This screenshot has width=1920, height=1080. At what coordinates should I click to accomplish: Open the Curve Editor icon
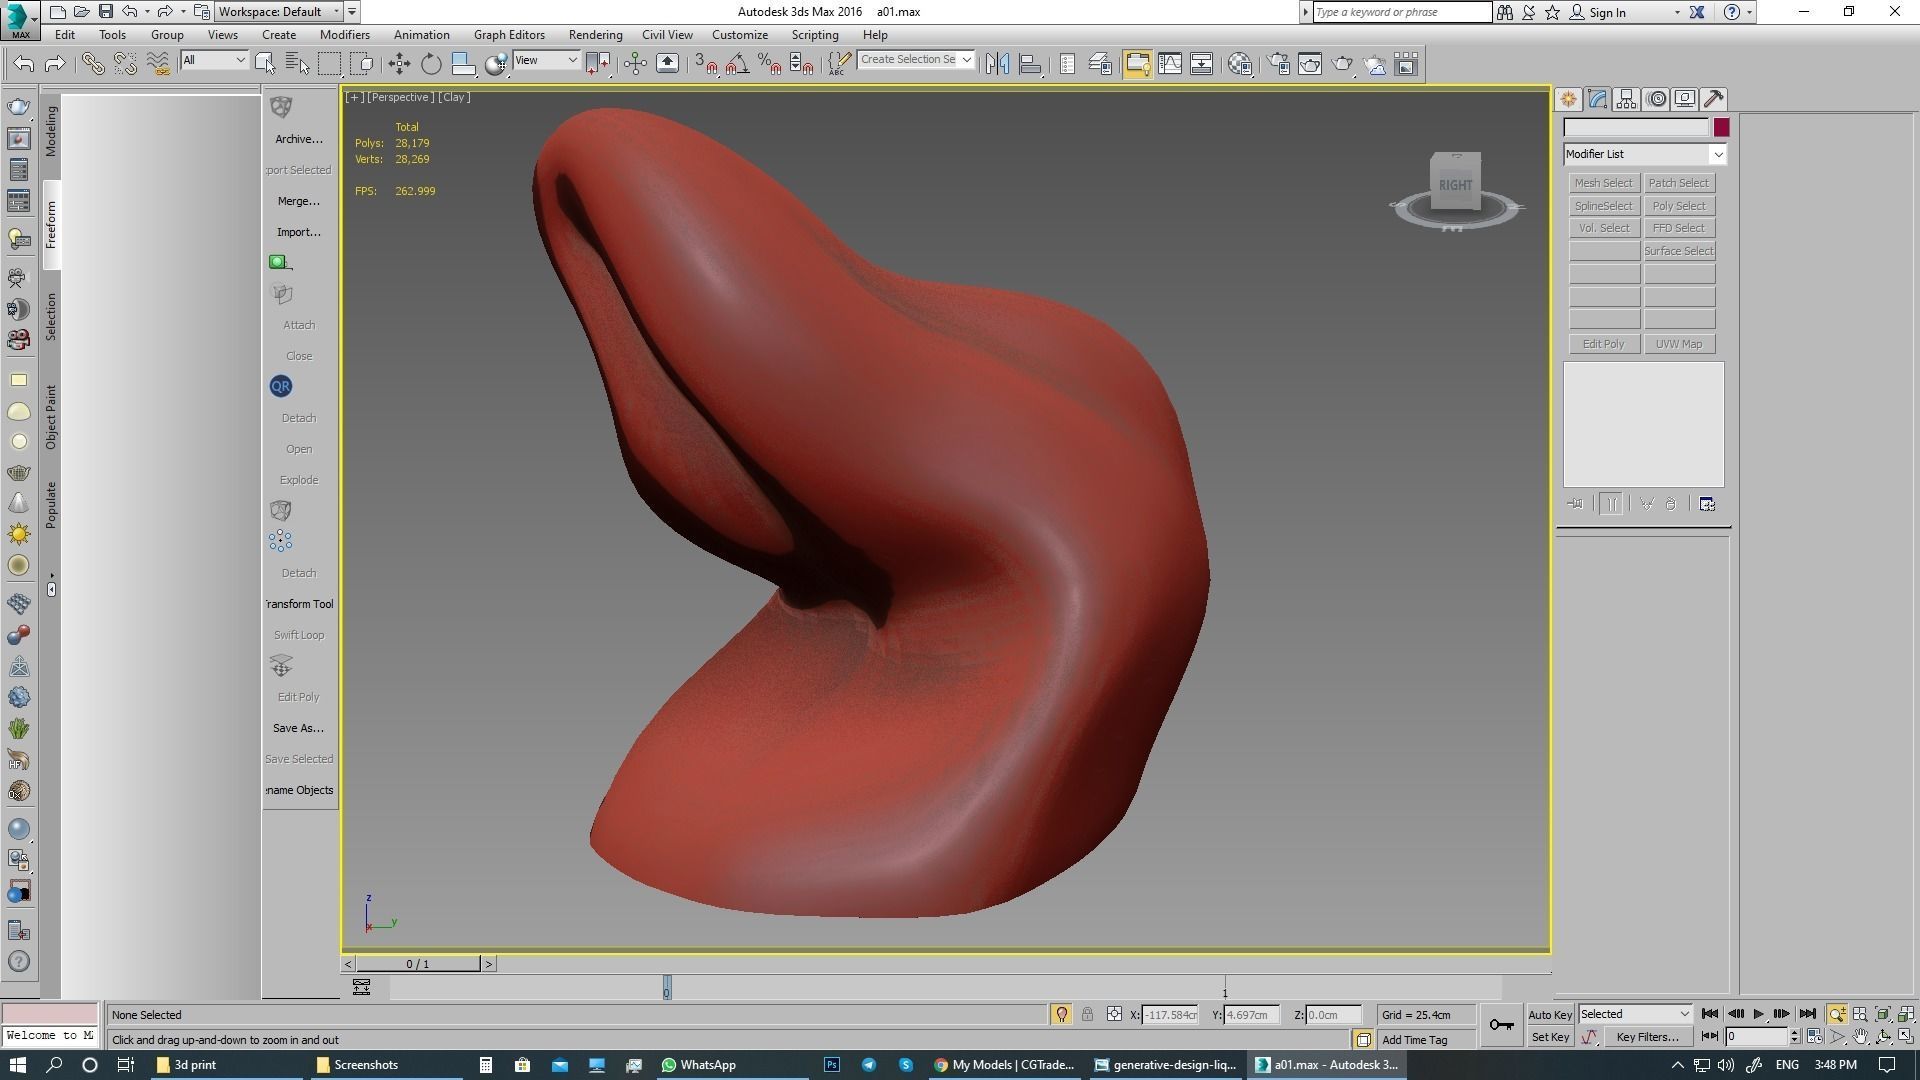pos(1169,64)
